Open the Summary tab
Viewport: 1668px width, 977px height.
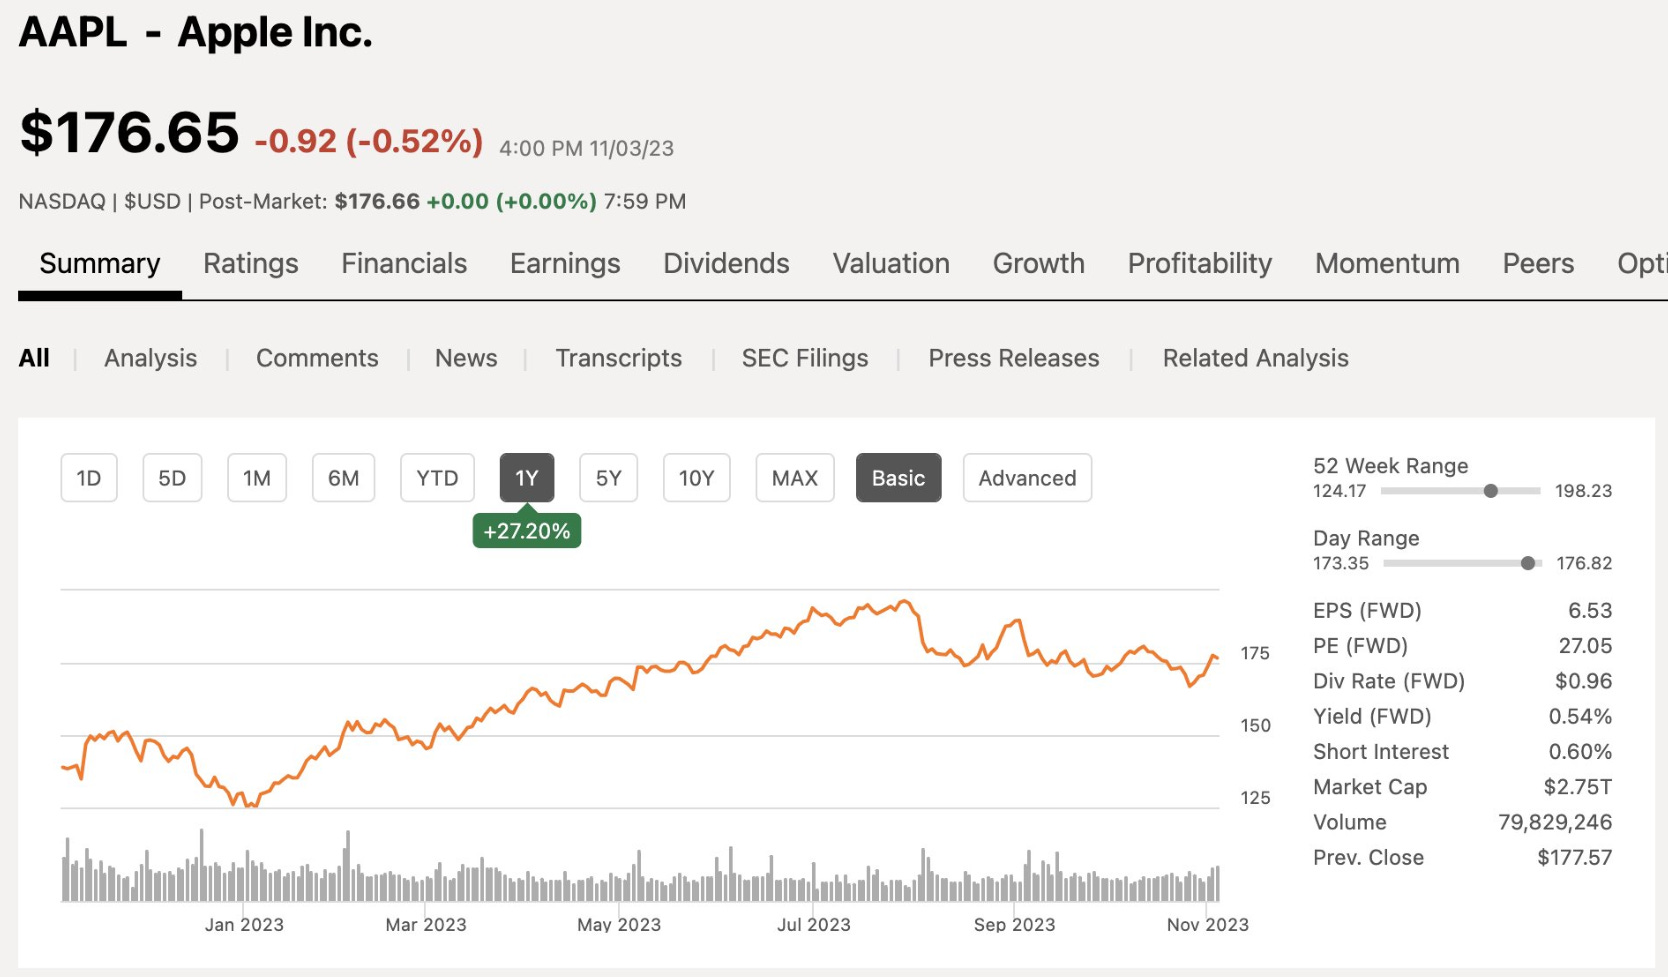click(x=100, y=263)
